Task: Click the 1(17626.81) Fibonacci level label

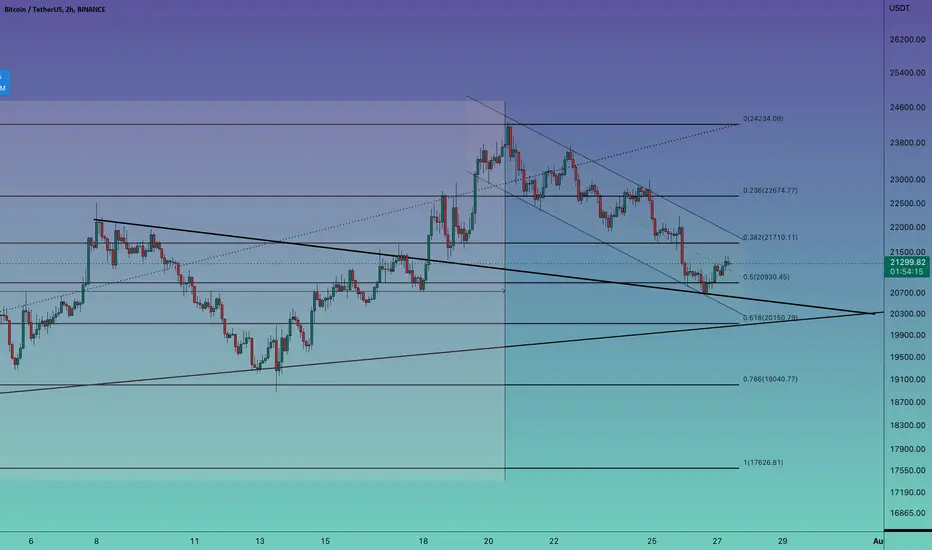Action: (x=763, y=463)
